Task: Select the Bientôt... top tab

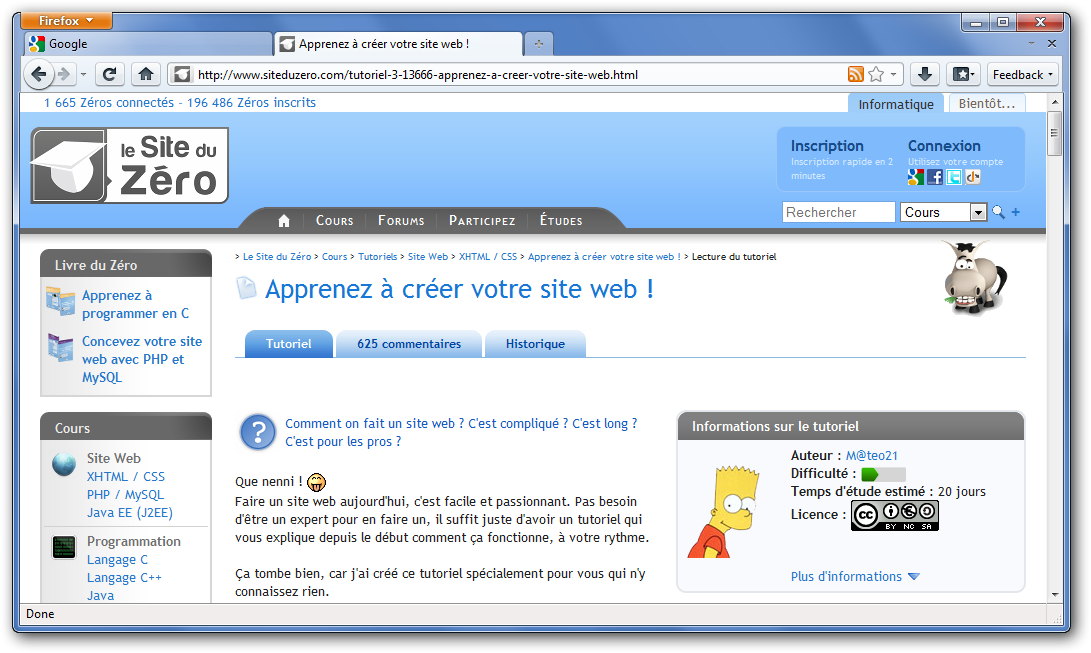Action: pos(987,103)
